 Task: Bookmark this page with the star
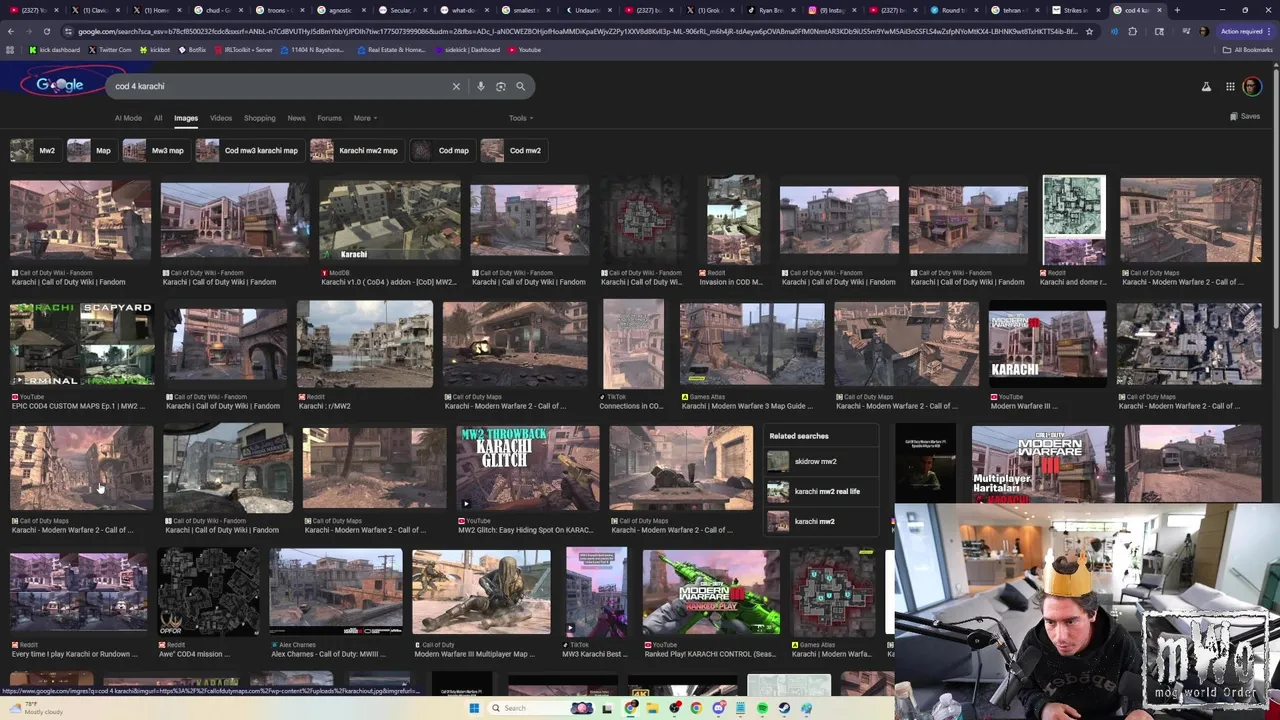(x=1089, y=31)
